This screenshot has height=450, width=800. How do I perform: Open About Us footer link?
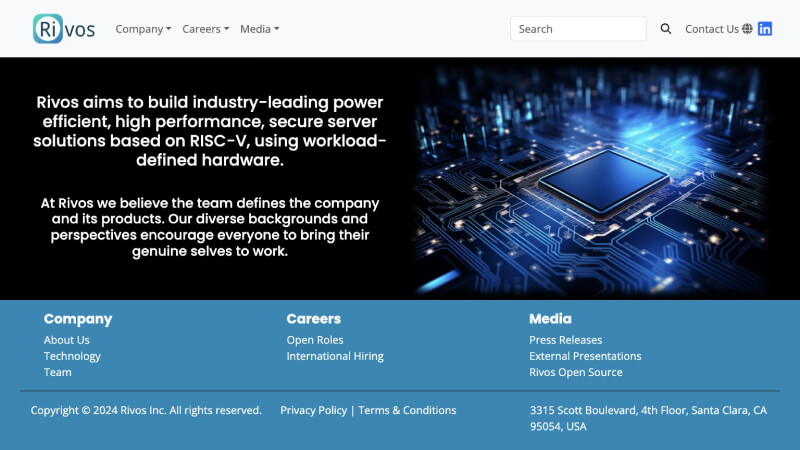point(67,340)
